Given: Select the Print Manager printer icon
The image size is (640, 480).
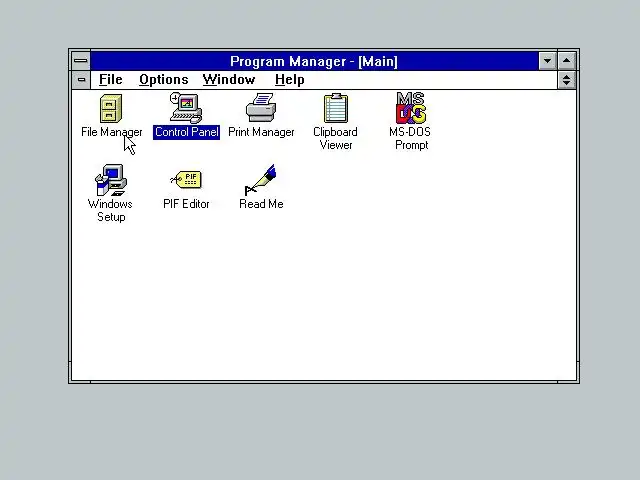Looking at the screenshot, I should click(261, 107).
